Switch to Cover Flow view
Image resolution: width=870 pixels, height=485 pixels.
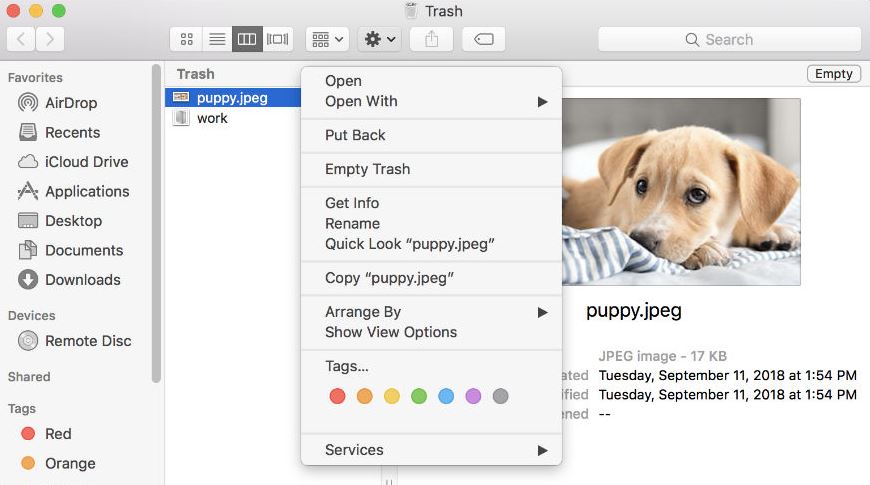pos(277,39)
